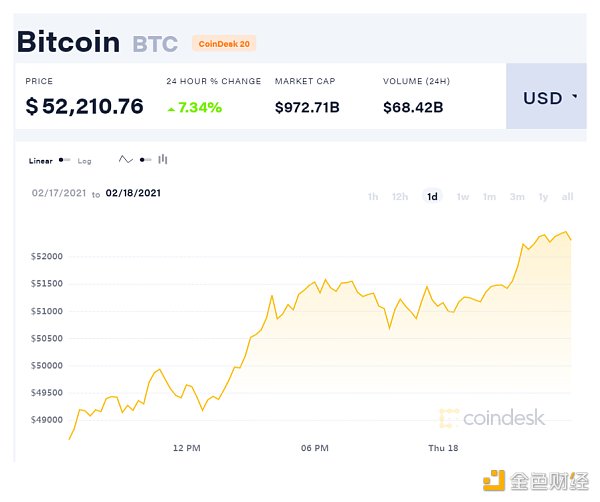Open the USD currency dropdown
The height and width of the screenshot is (502, 600).
click(x=550, y=98)
